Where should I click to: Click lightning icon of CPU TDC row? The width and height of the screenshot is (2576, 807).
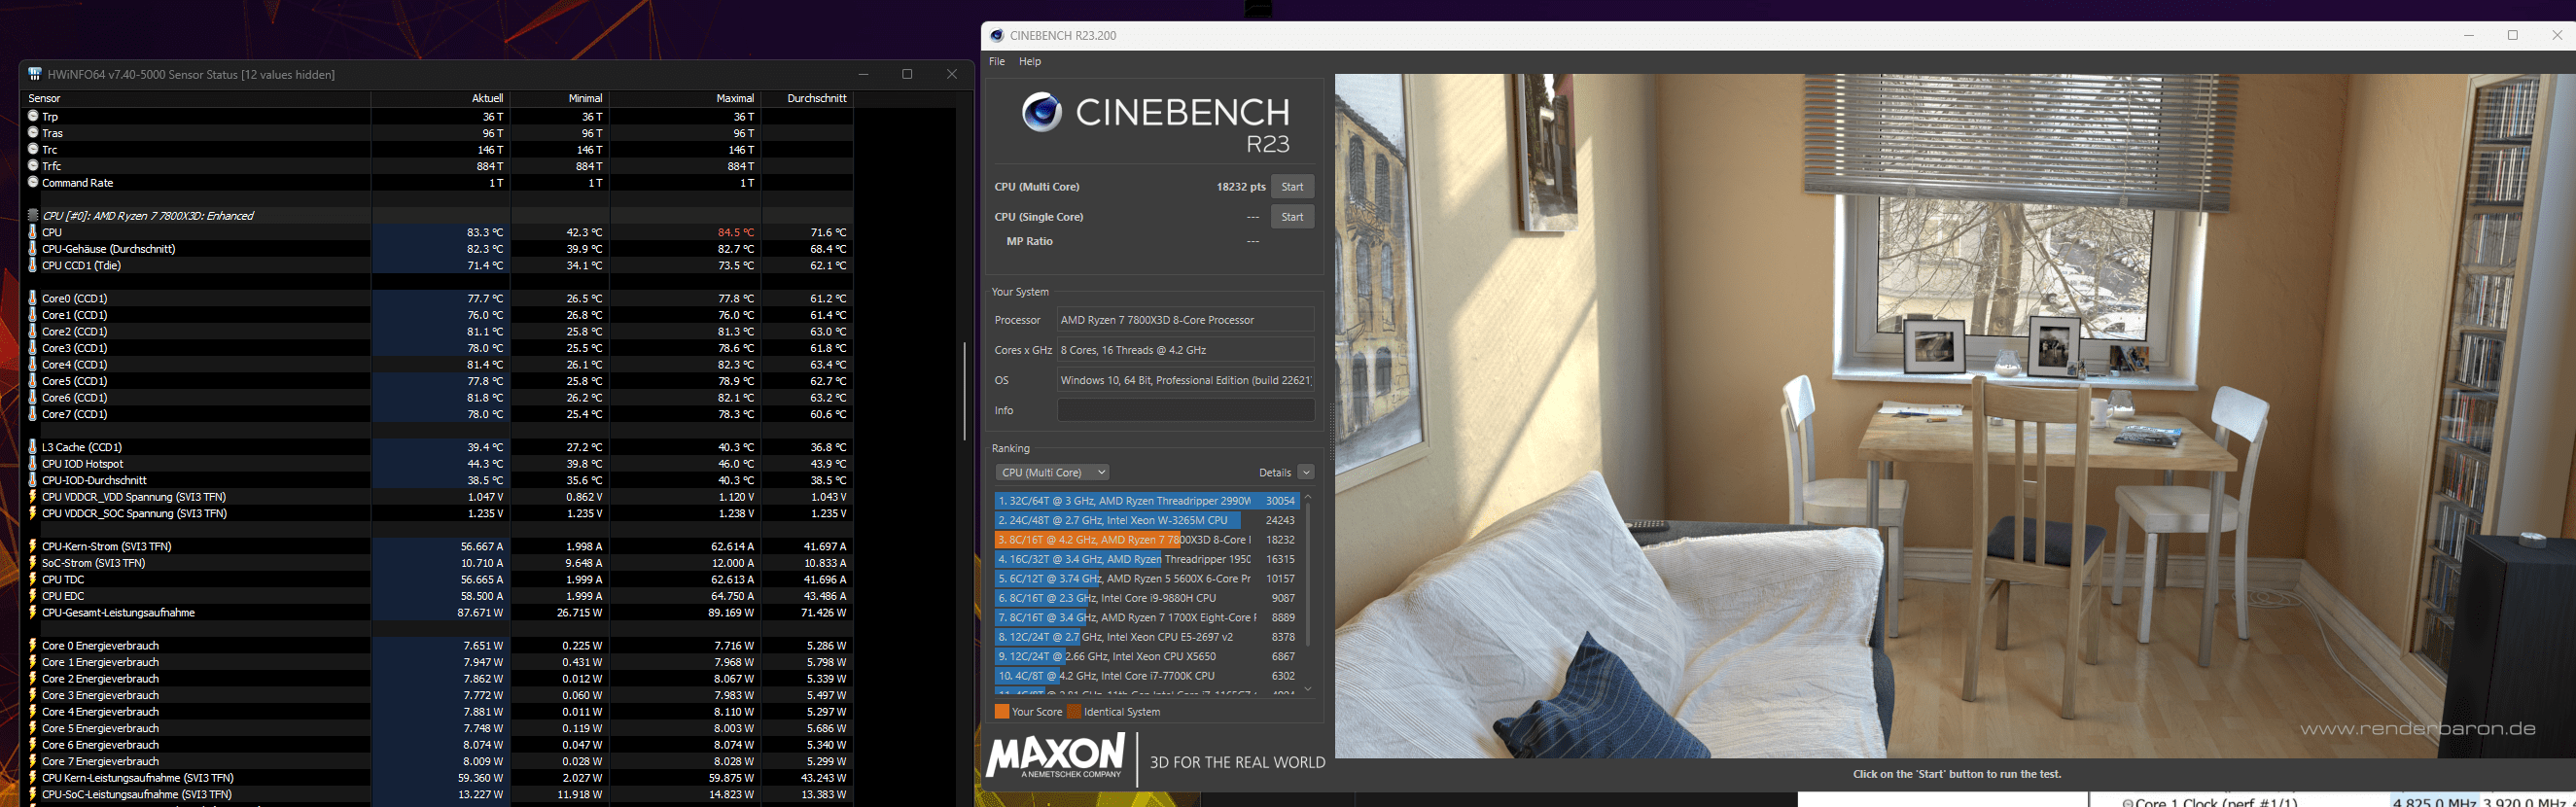pos(33,579)
